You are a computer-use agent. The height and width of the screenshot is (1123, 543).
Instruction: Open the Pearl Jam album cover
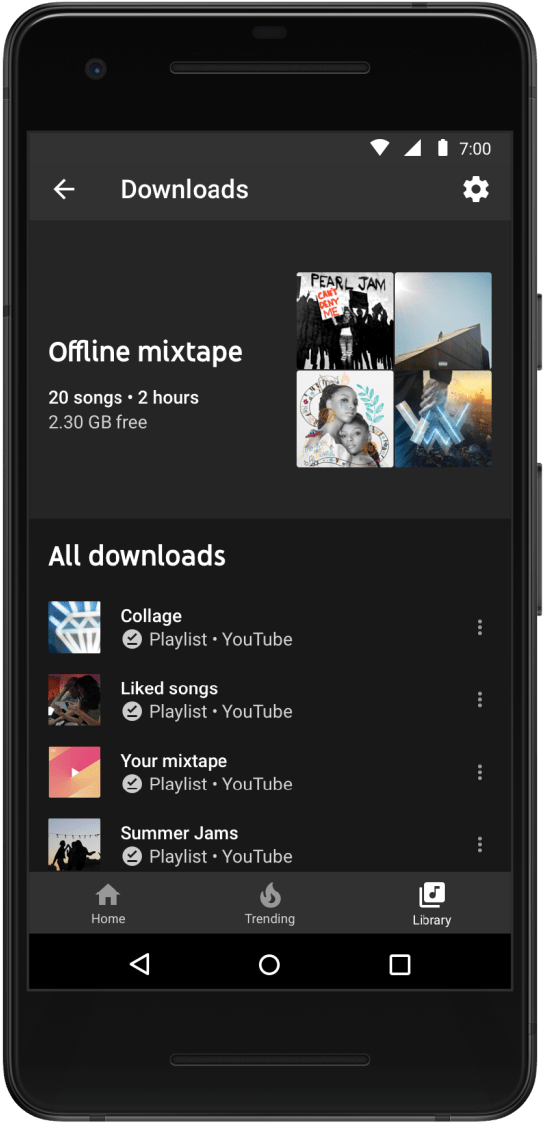click(x=345, y=320)
